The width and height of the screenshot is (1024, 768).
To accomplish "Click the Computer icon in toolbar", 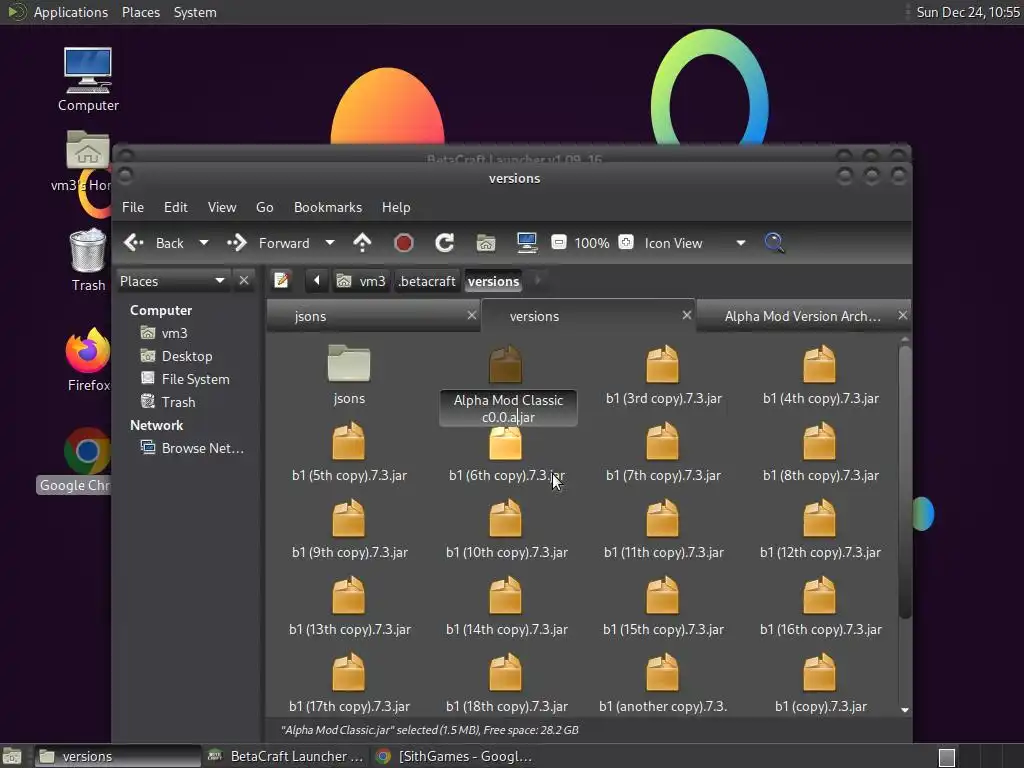I will tap(527, 243).
